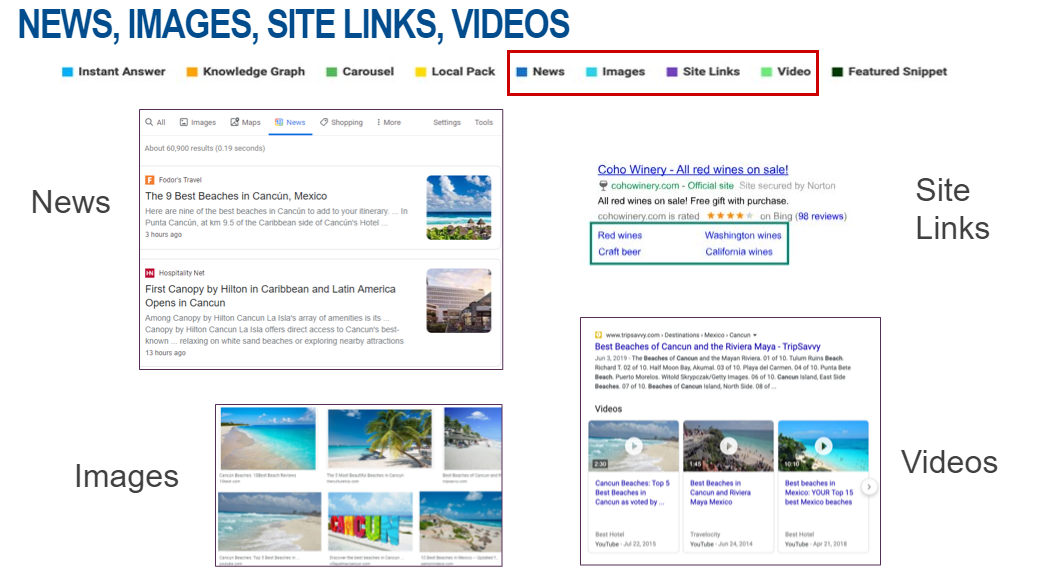1052x579 pixels.
Task: Expand the More search options menu
Action: pyautogui.click(x=389, y=122)
